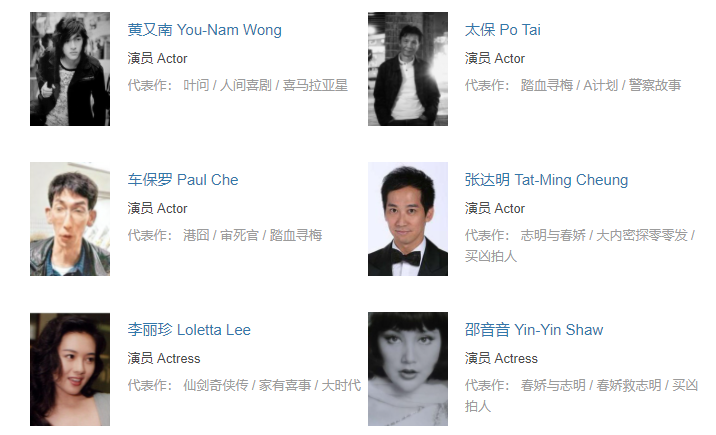The image size is (716, 435).
Task: Open the work 港囧 under Paul Che
Action: 196,236
